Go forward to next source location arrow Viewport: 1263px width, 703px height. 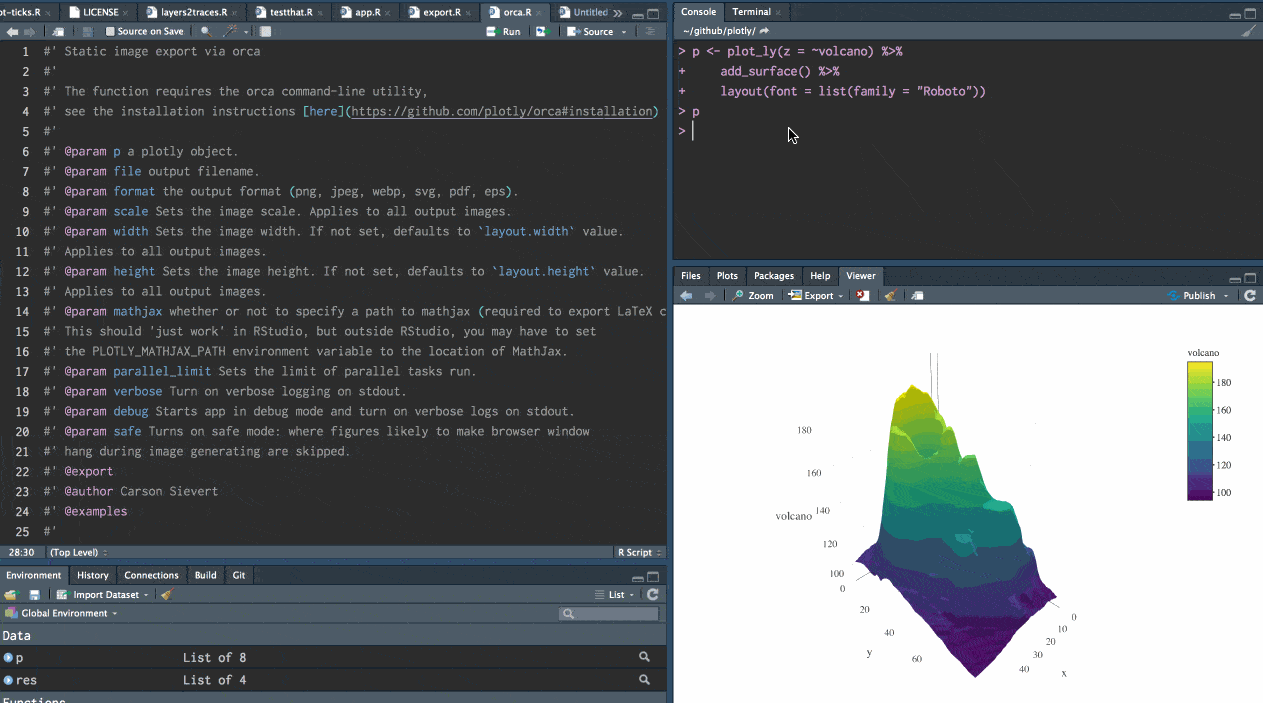pos(28,32)
